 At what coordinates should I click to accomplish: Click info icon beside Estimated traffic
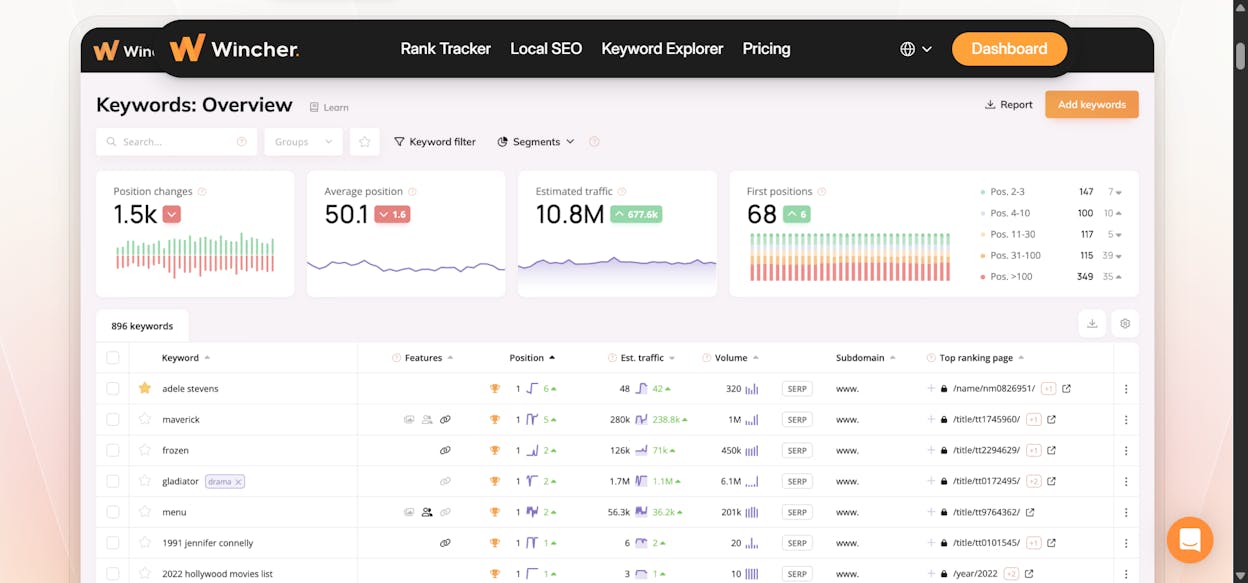pos(622,191)
